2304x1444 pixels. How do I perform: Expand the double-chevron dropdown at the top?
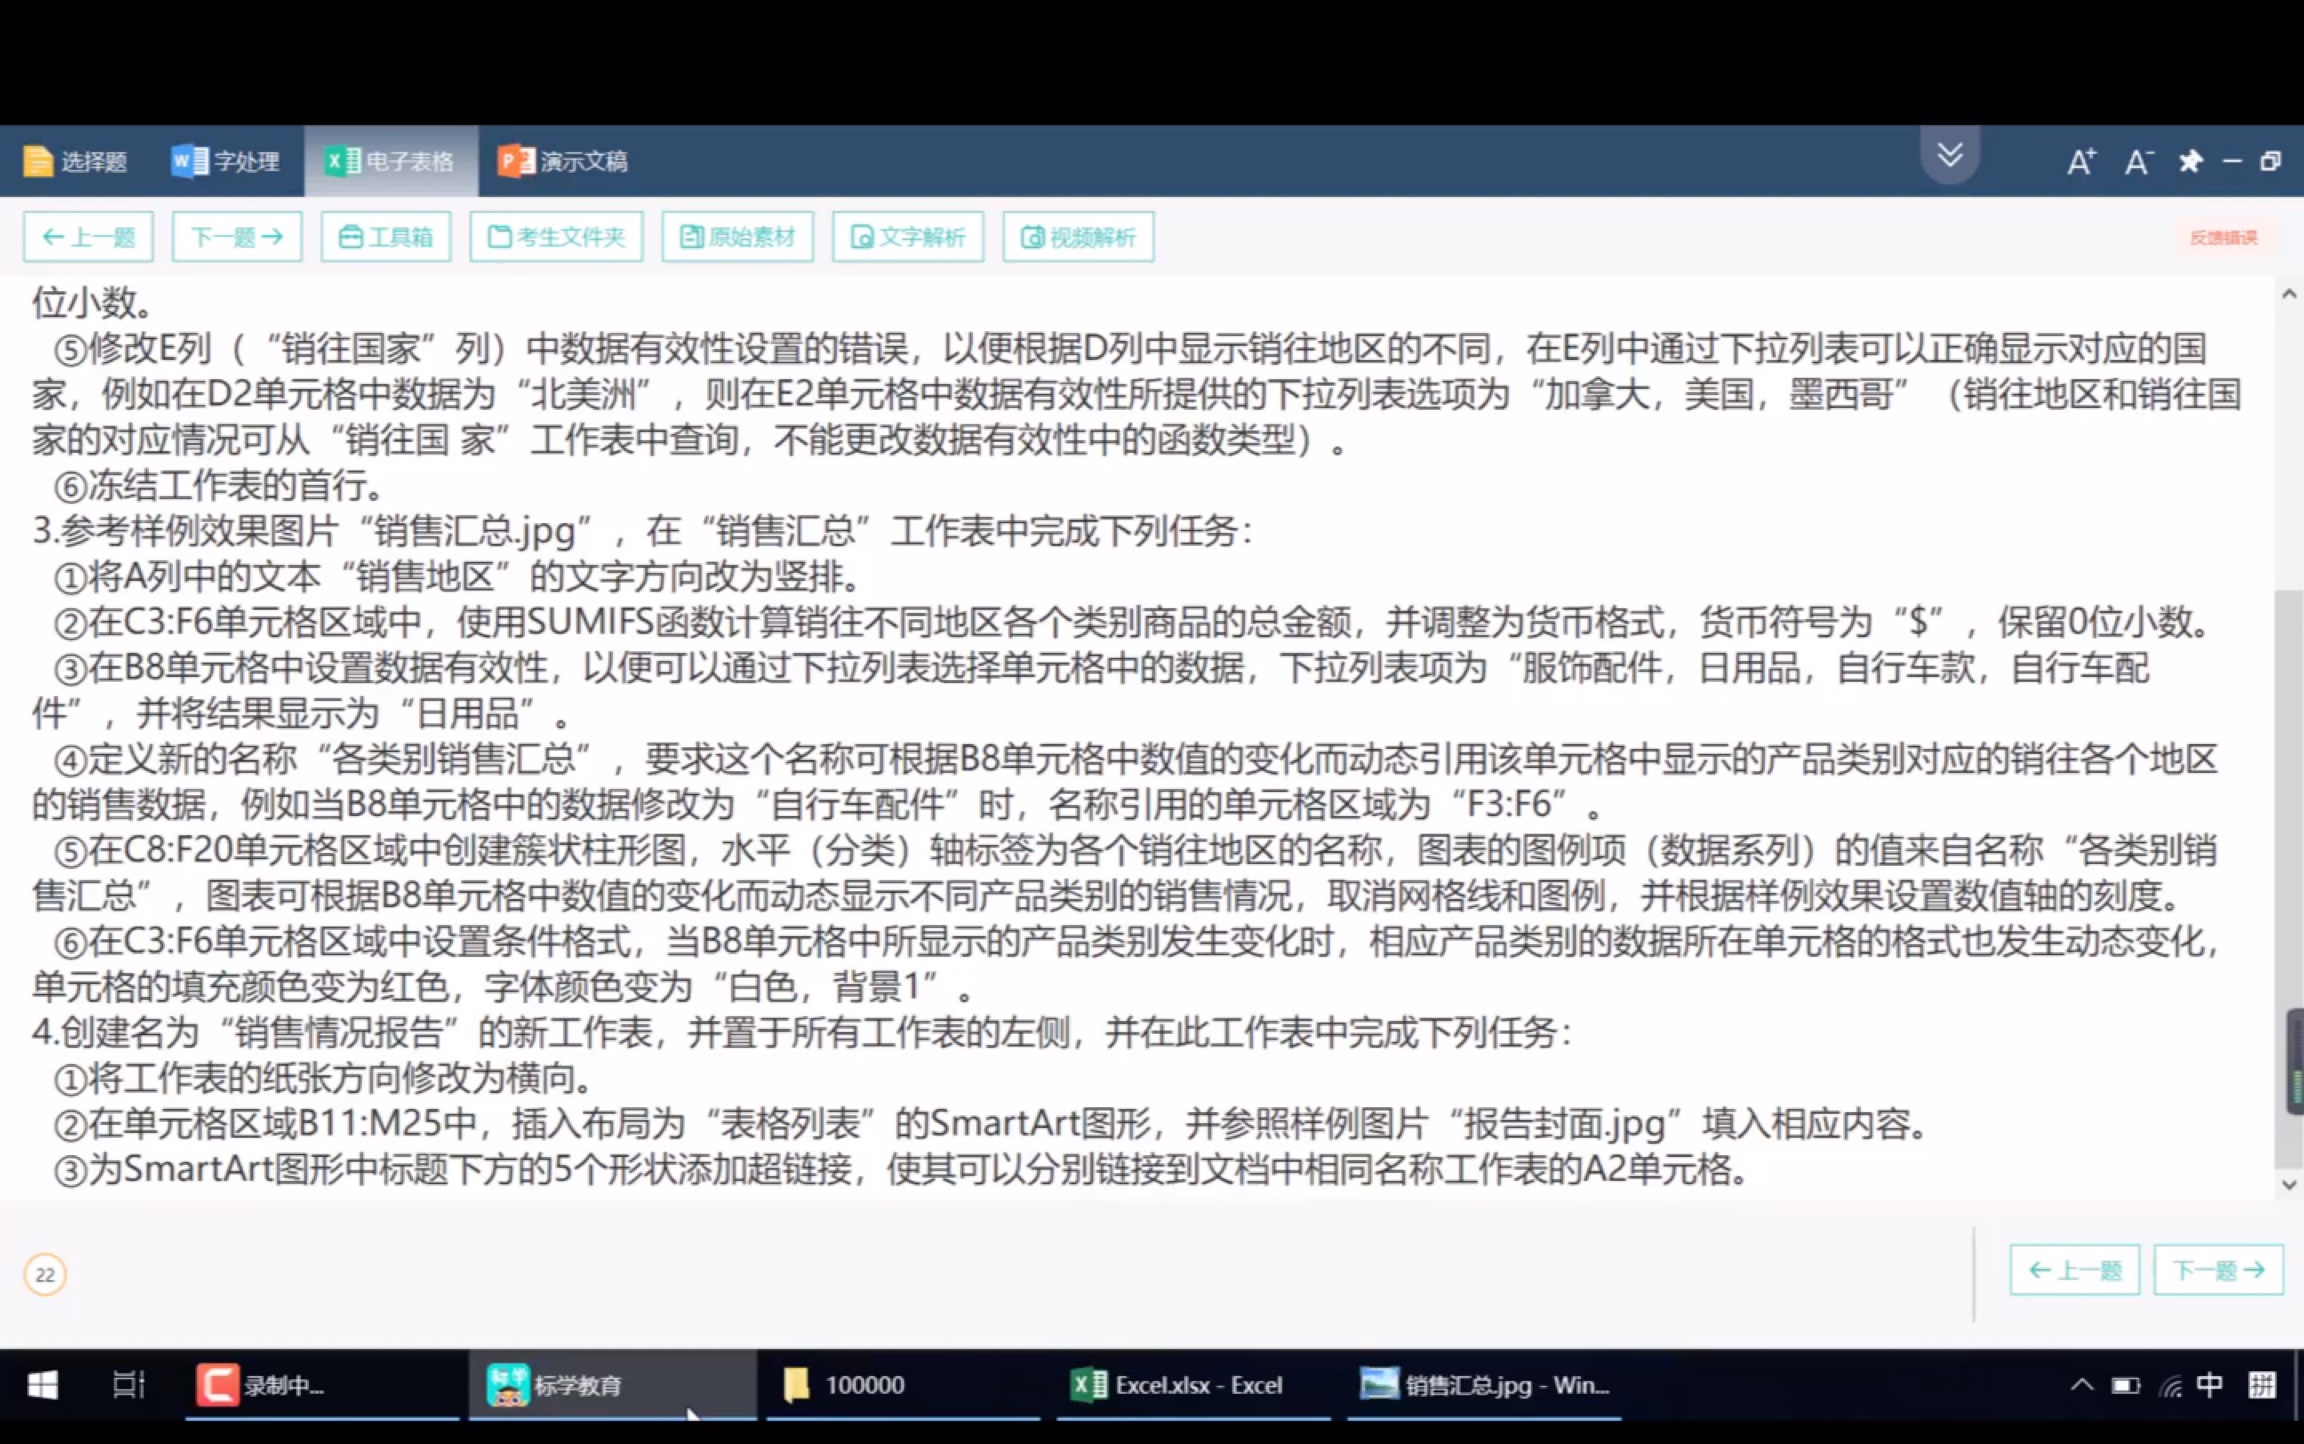click(x=1950, y=155)
